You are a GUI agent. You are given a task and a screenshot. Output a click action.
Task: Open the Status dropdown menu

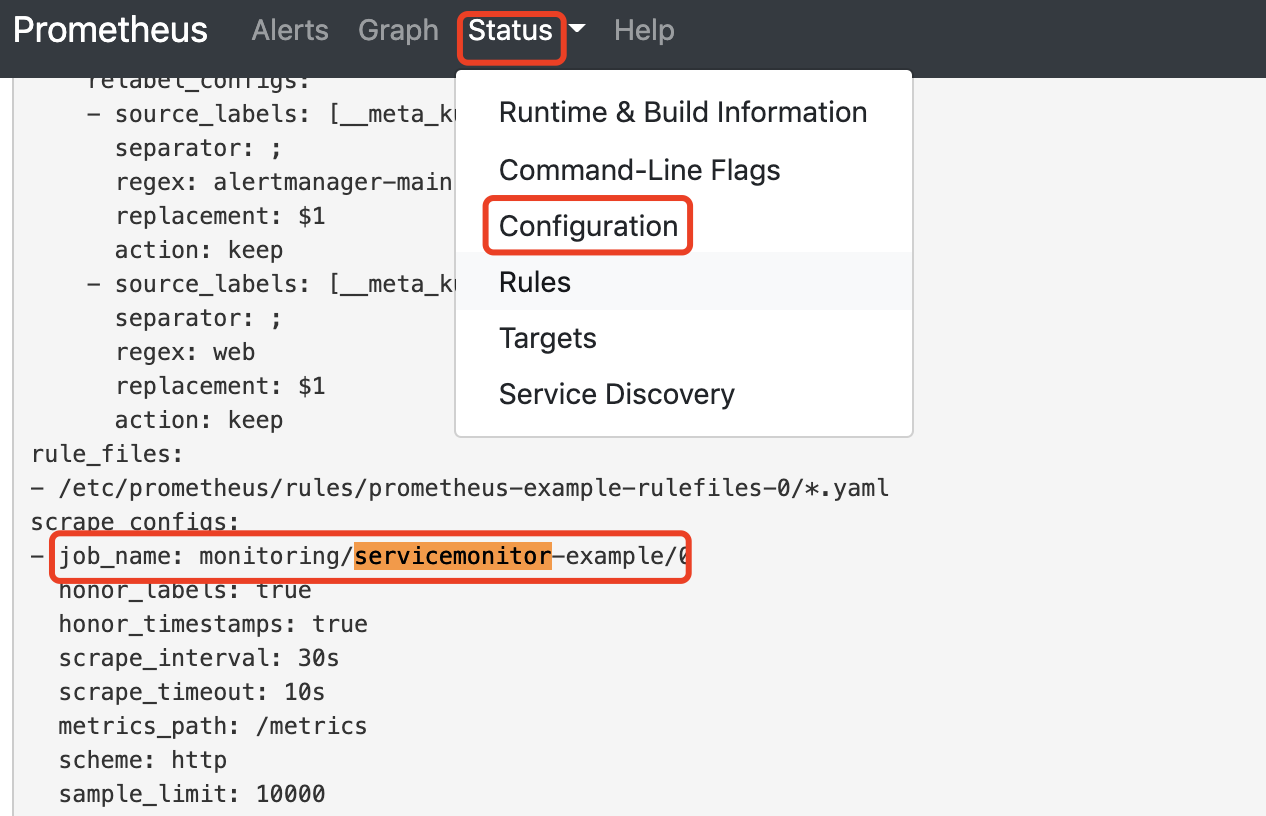pos(511,31)
